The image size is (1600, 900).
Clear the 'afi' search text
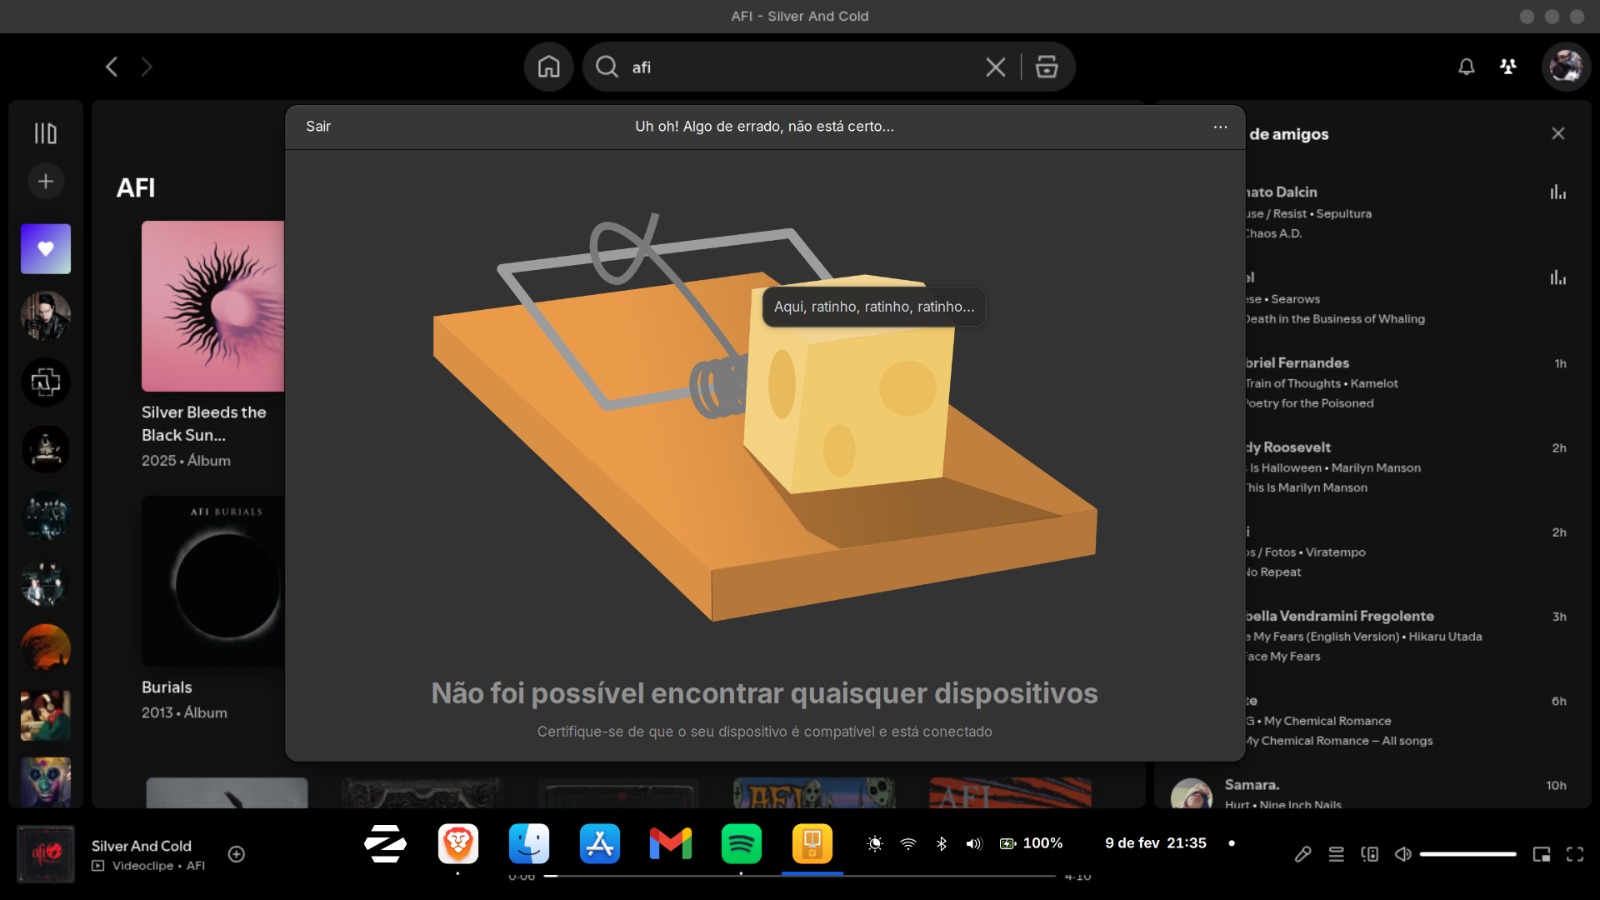[995, 67]
